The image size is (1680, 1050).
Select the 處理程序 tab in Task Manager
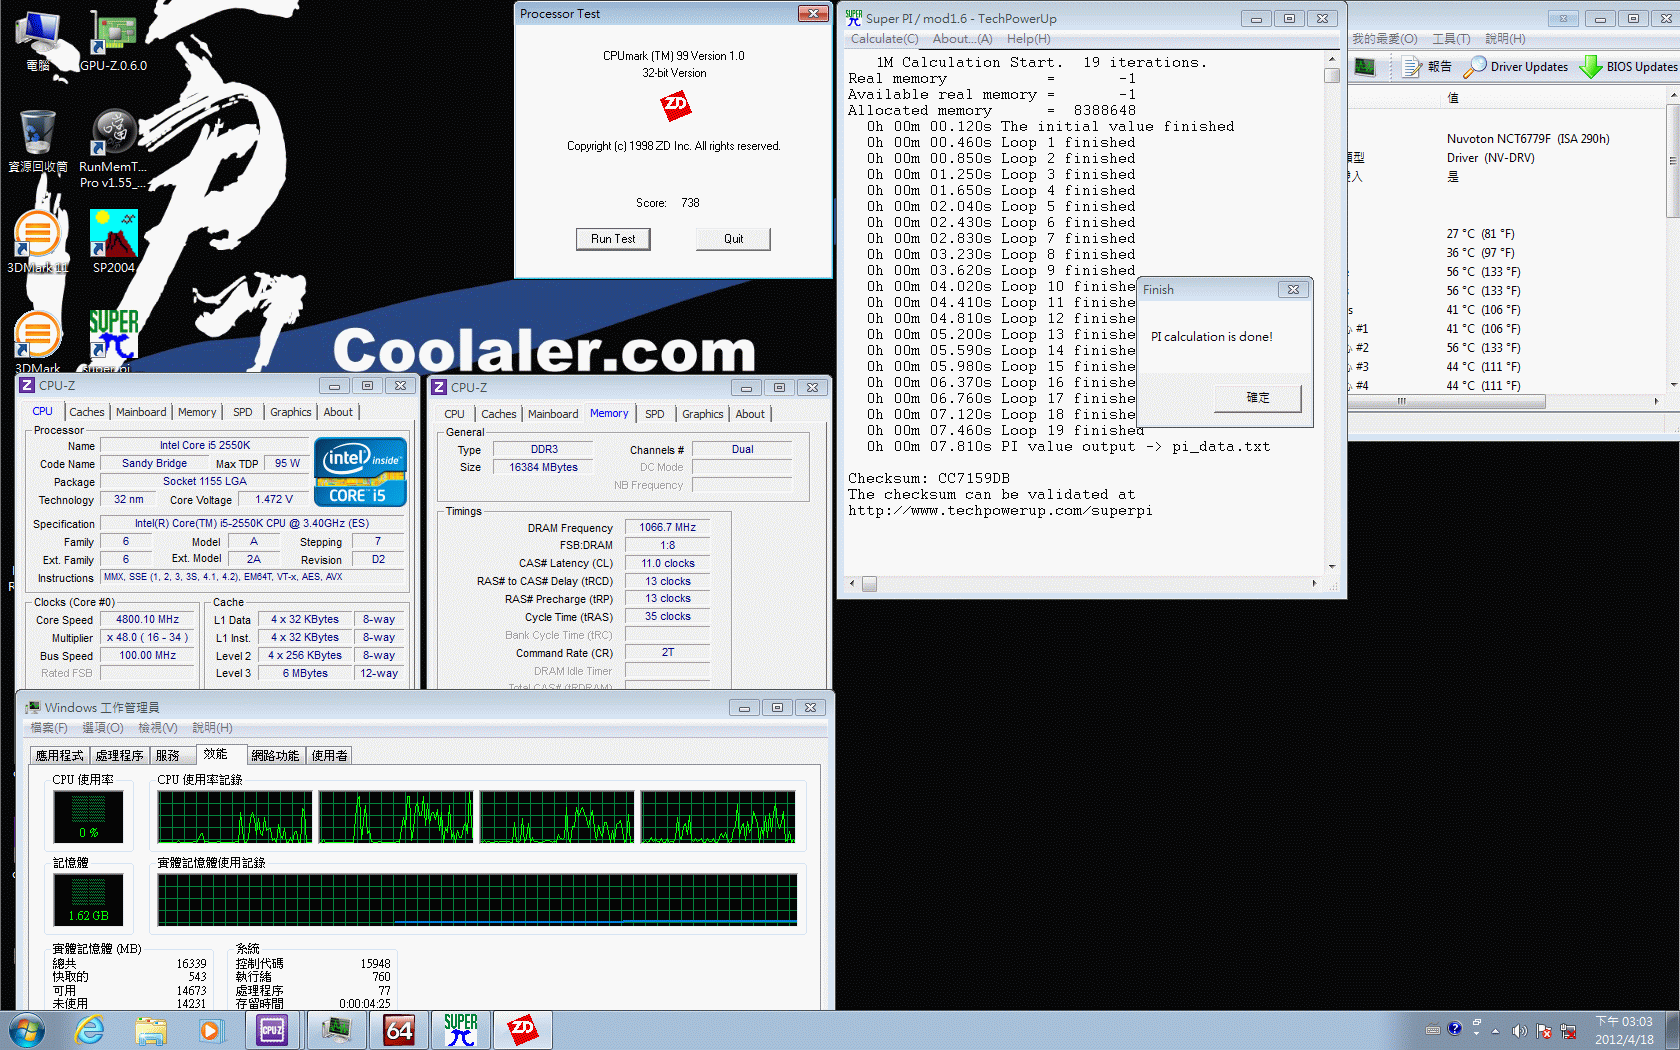coord(120,755)
